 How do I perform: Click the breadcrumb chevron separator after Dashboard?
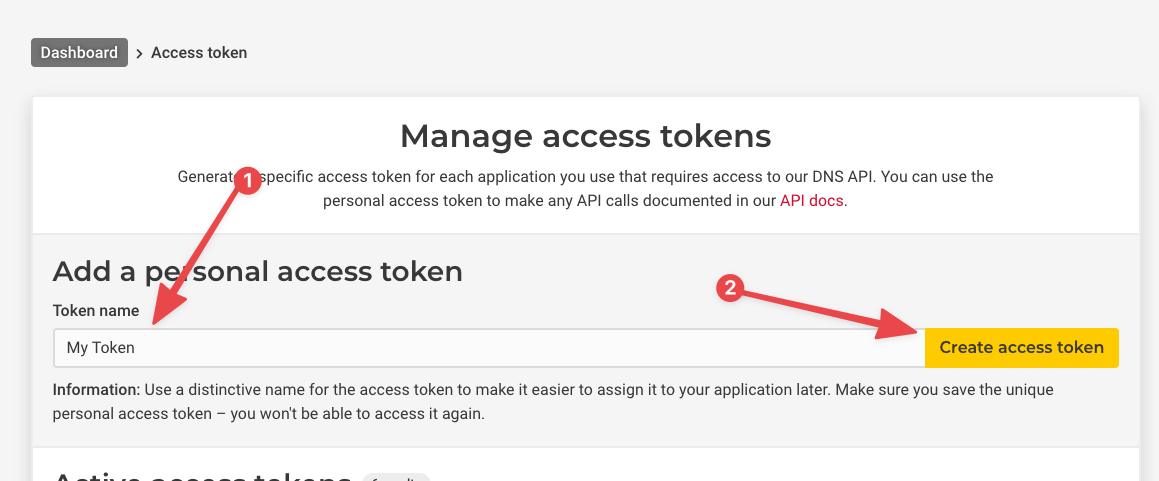point(140,53)
